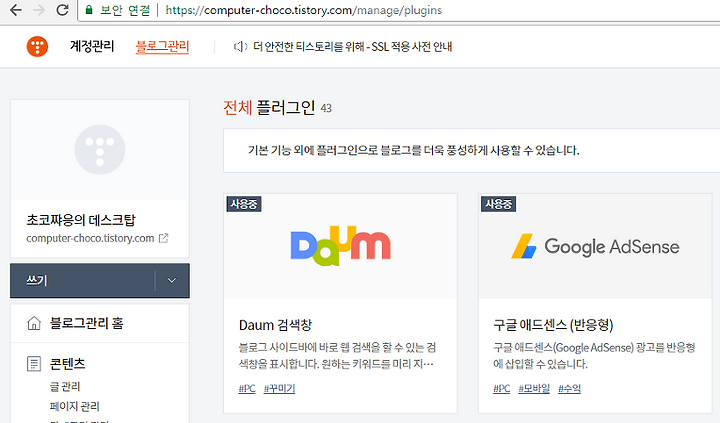Filter by the #모바일 tag

point(534,389)
